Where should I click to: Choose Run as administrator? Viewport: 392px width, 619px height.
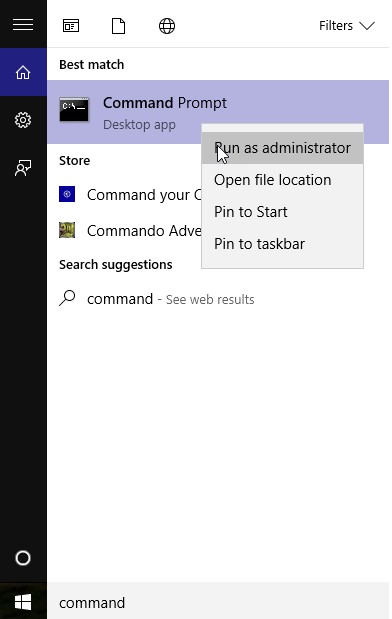click(x=282, y=148)
